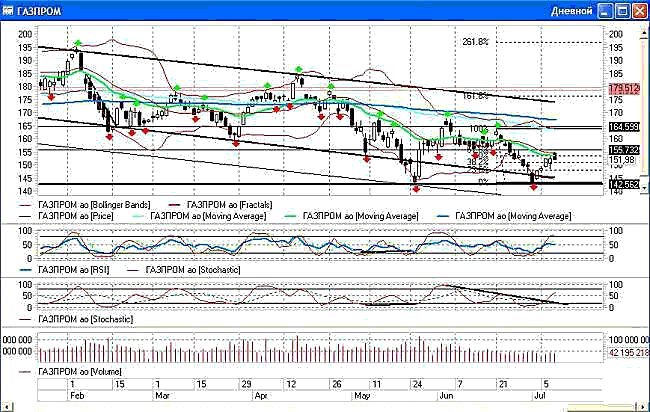Viewport: 650px width, 412px height.
Task: Click the price axis scroll-up arrow
Action: point(644,31)
